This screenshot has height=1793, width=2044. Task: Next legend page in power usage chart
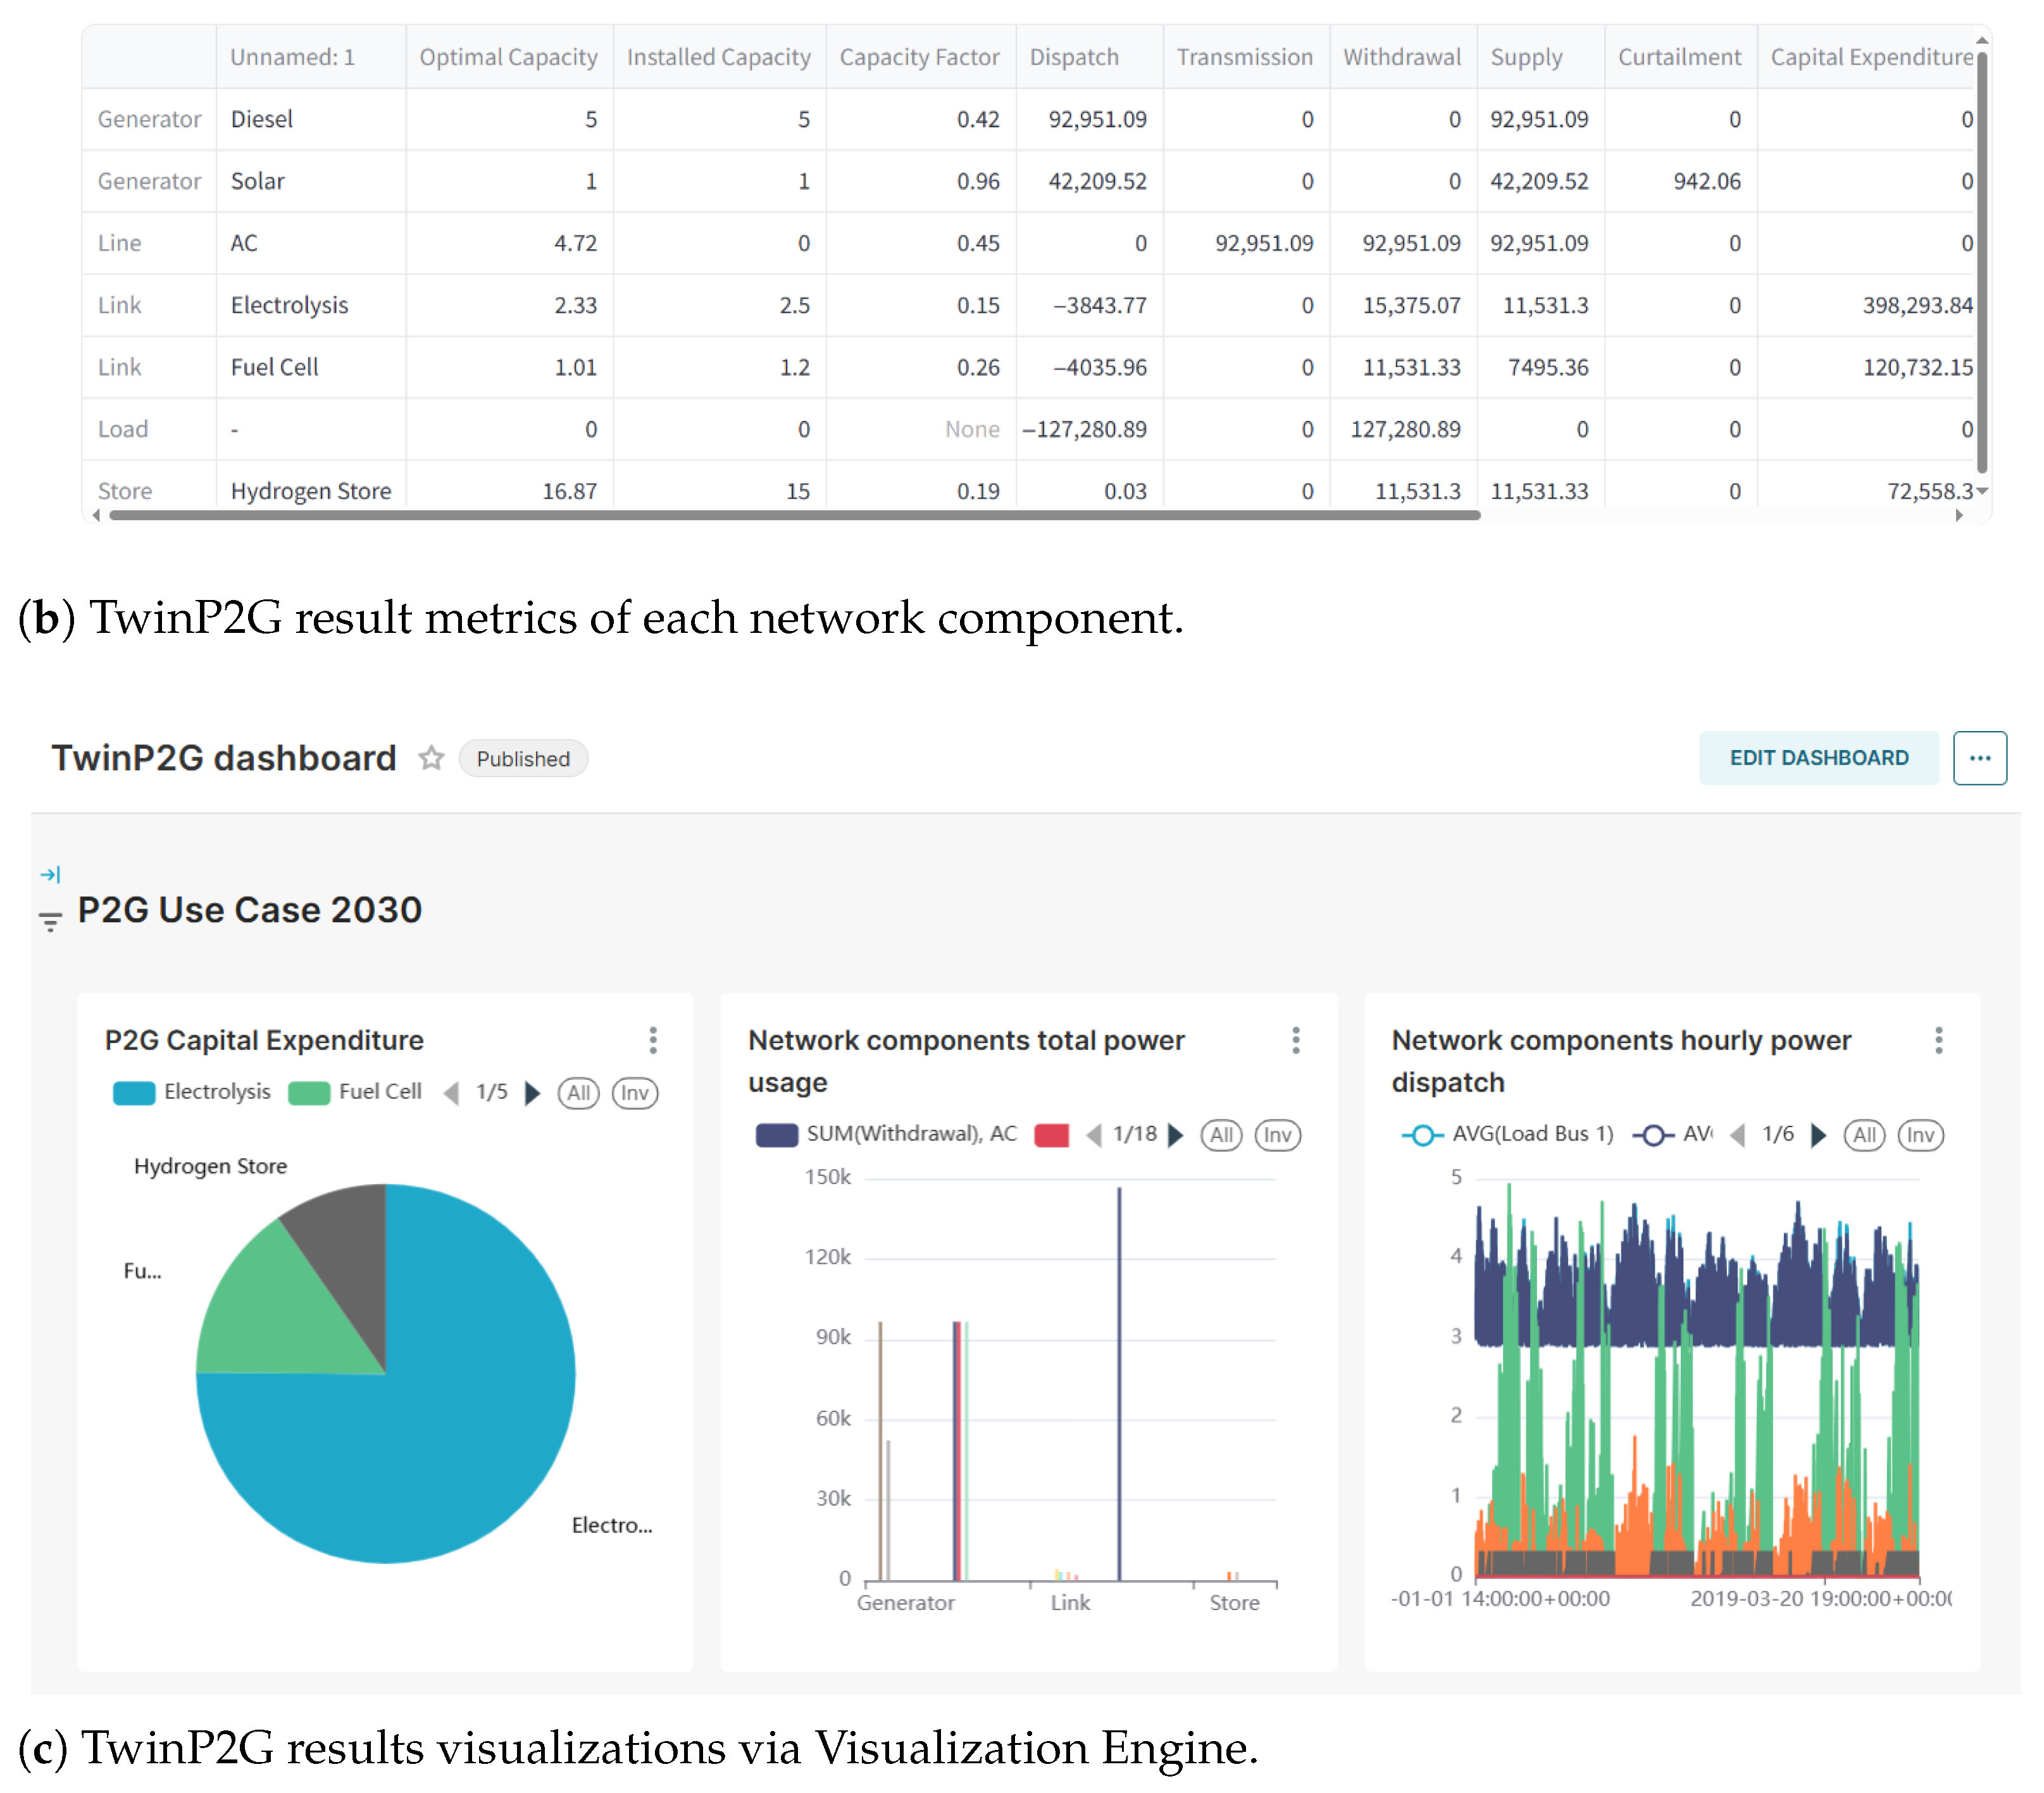point(1176,1135)
